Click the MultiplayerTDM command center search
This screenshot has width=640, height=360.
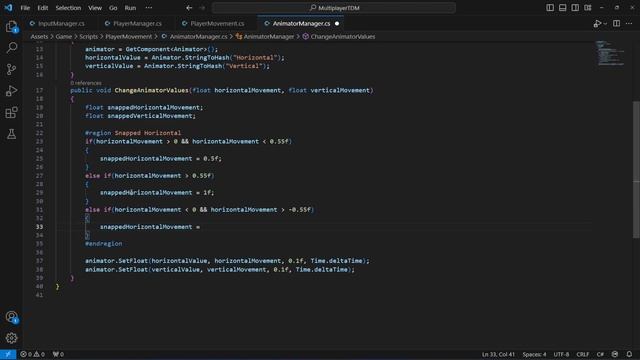tap(334, 8)
